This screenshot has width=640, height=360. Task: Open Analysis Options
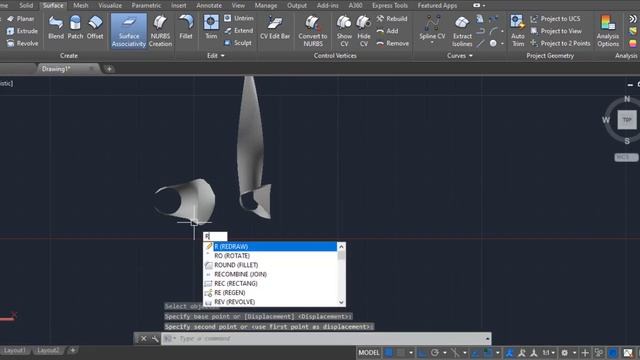[x=608, y=31]
